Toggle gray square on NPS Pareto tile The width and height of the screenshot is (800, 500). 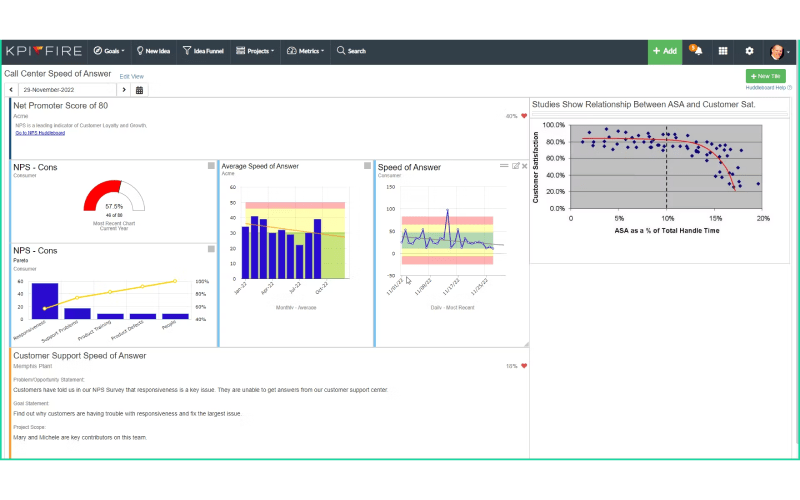click(211, 249)
